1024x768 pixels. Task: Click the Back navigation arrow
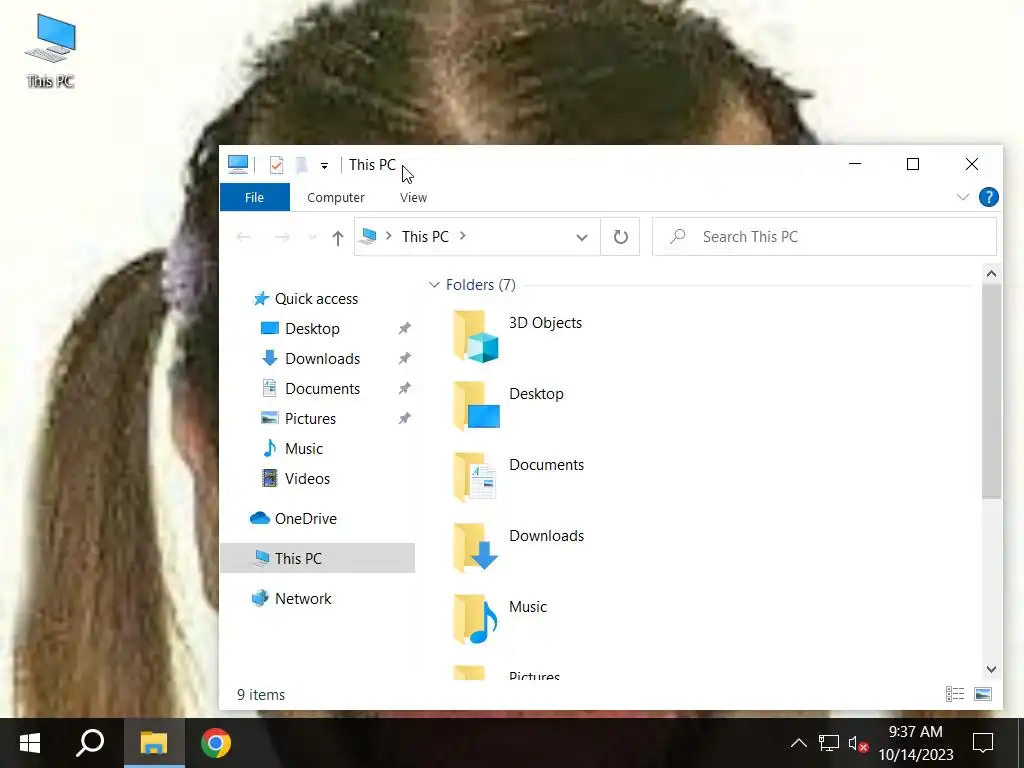pos(244,237)
